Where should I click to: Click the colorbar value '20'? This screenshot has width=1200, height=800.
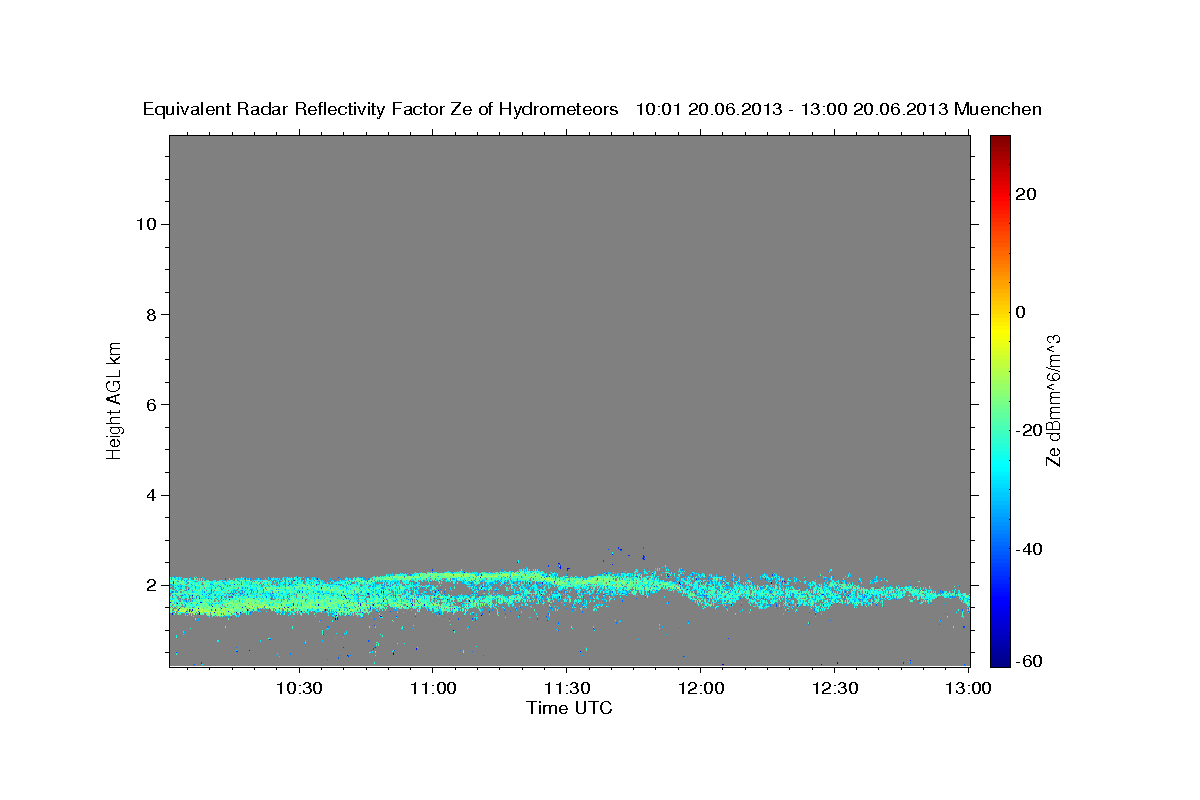(1027, 194)
